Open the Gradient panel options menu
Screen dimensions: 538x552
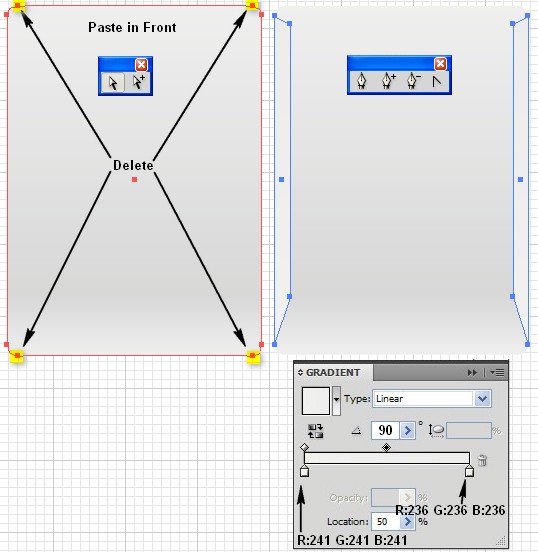pos(497,372)
